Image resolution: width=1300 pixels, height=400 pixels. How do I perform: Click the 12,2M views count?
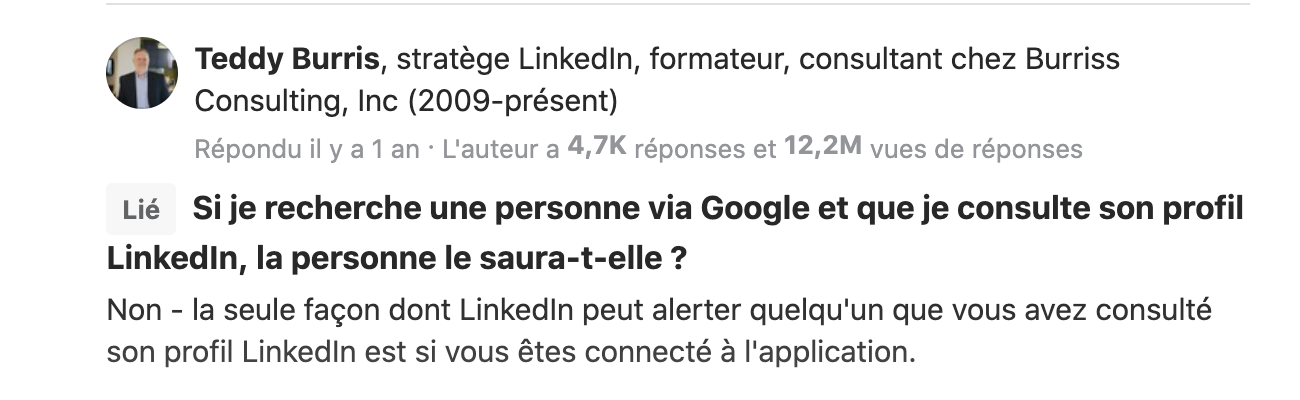tap(823, 148)
